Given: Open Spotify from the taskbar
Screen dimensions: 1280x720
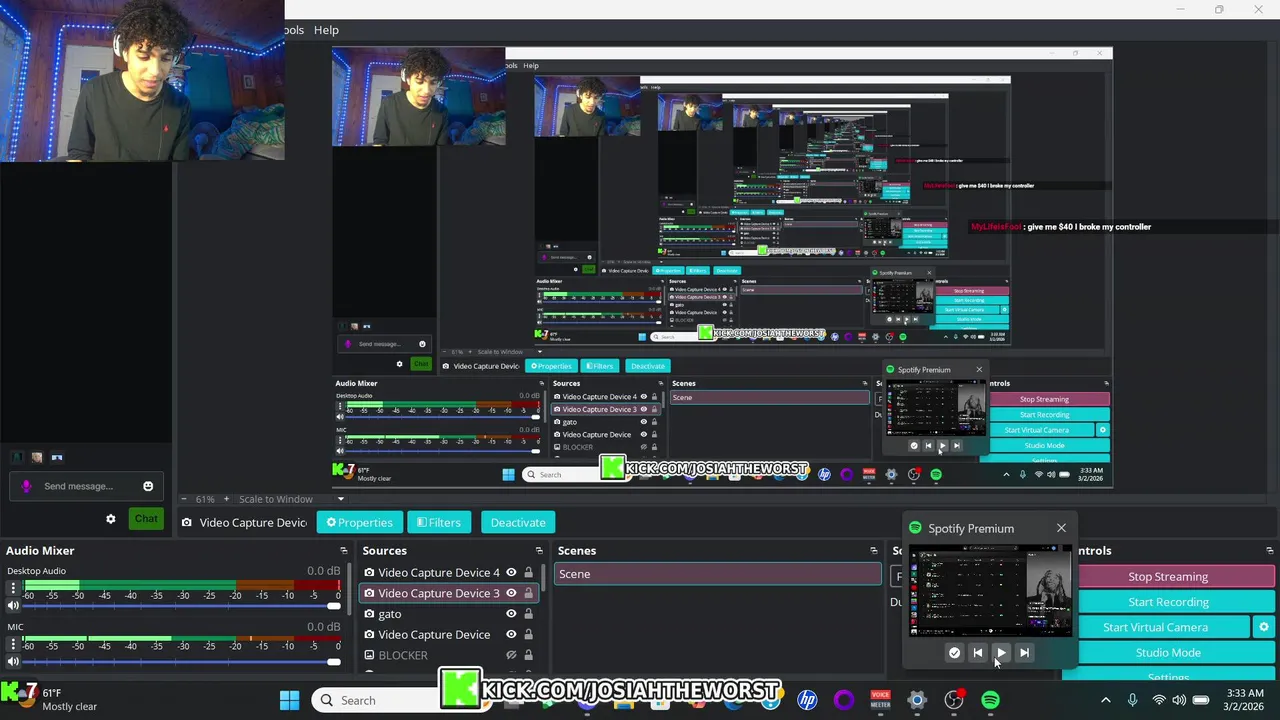Looking at the screenshot, I should 990,700.
